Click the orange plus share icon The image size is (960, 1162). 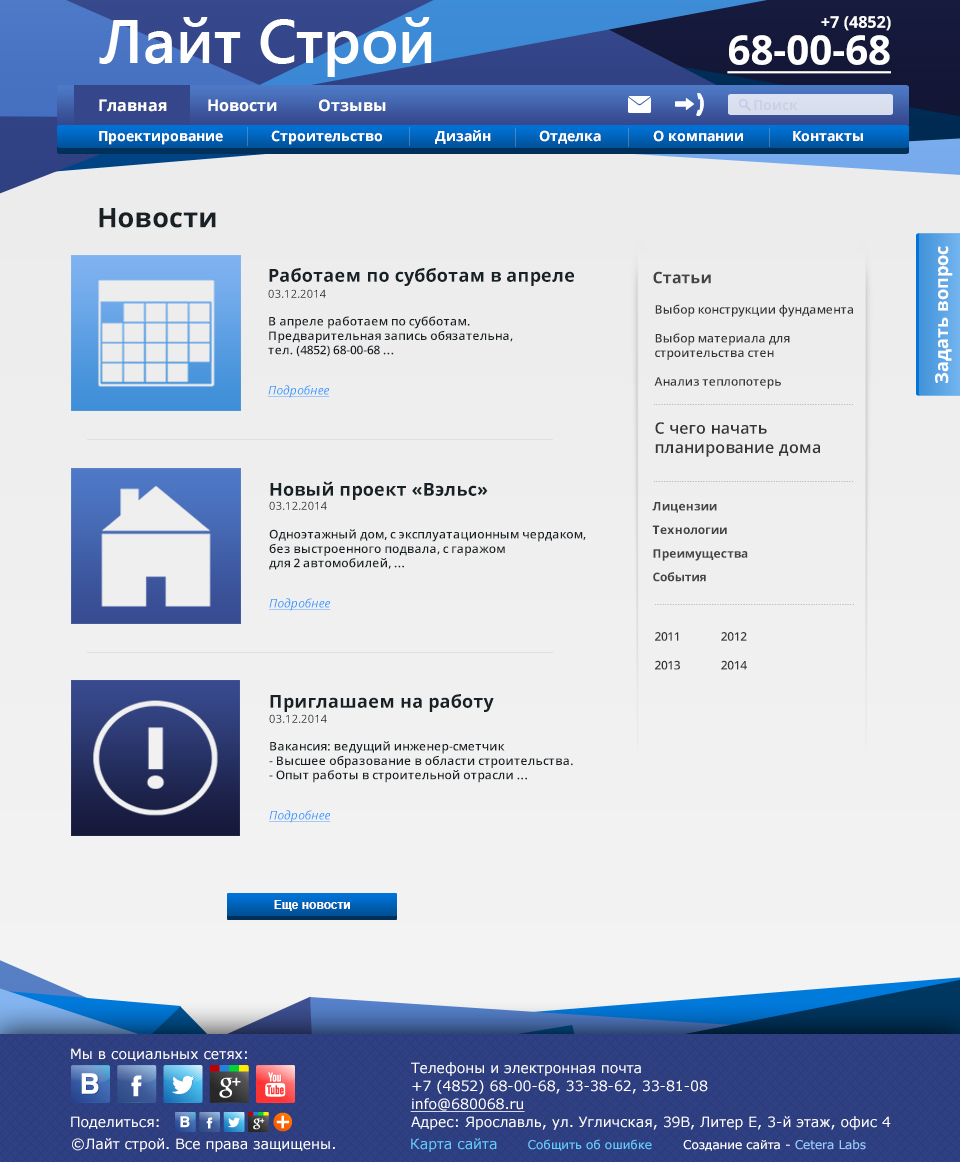(283, 1122)
